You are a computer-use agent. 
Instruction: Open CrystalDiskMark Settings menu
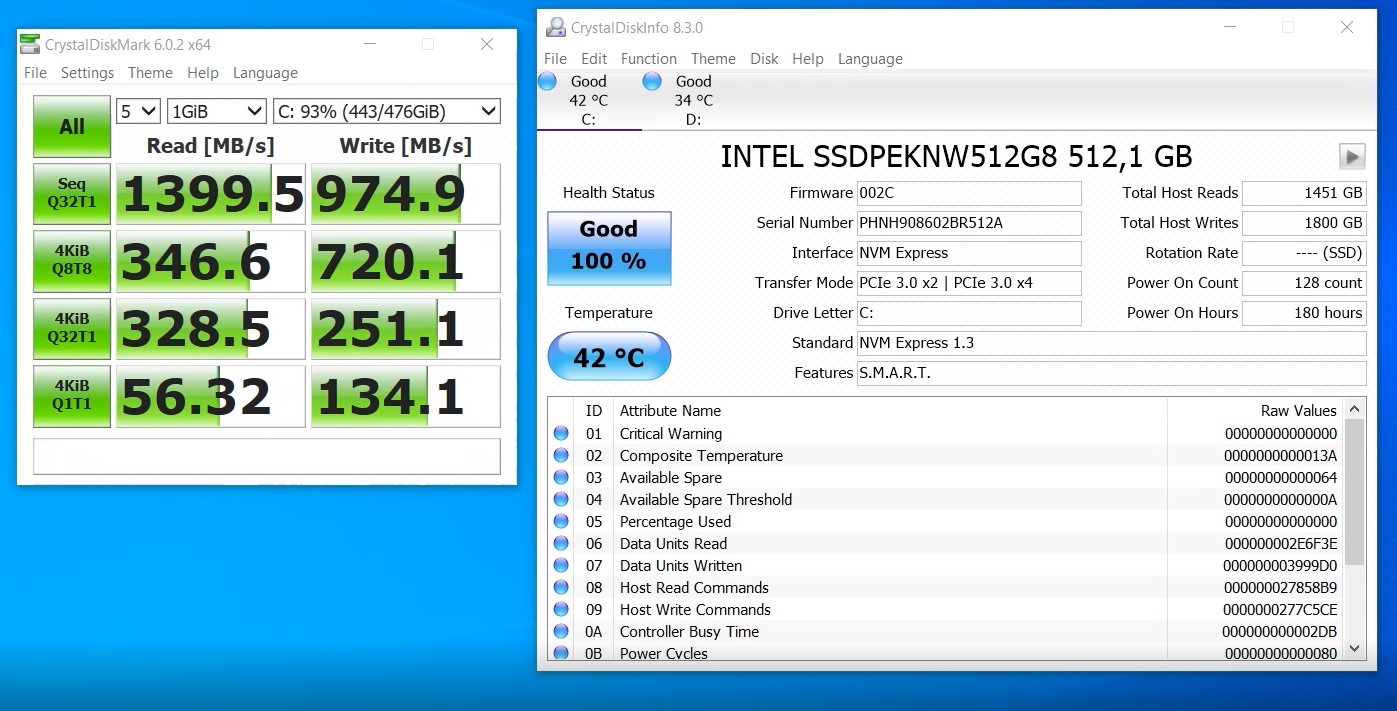(x=87, y=73)
